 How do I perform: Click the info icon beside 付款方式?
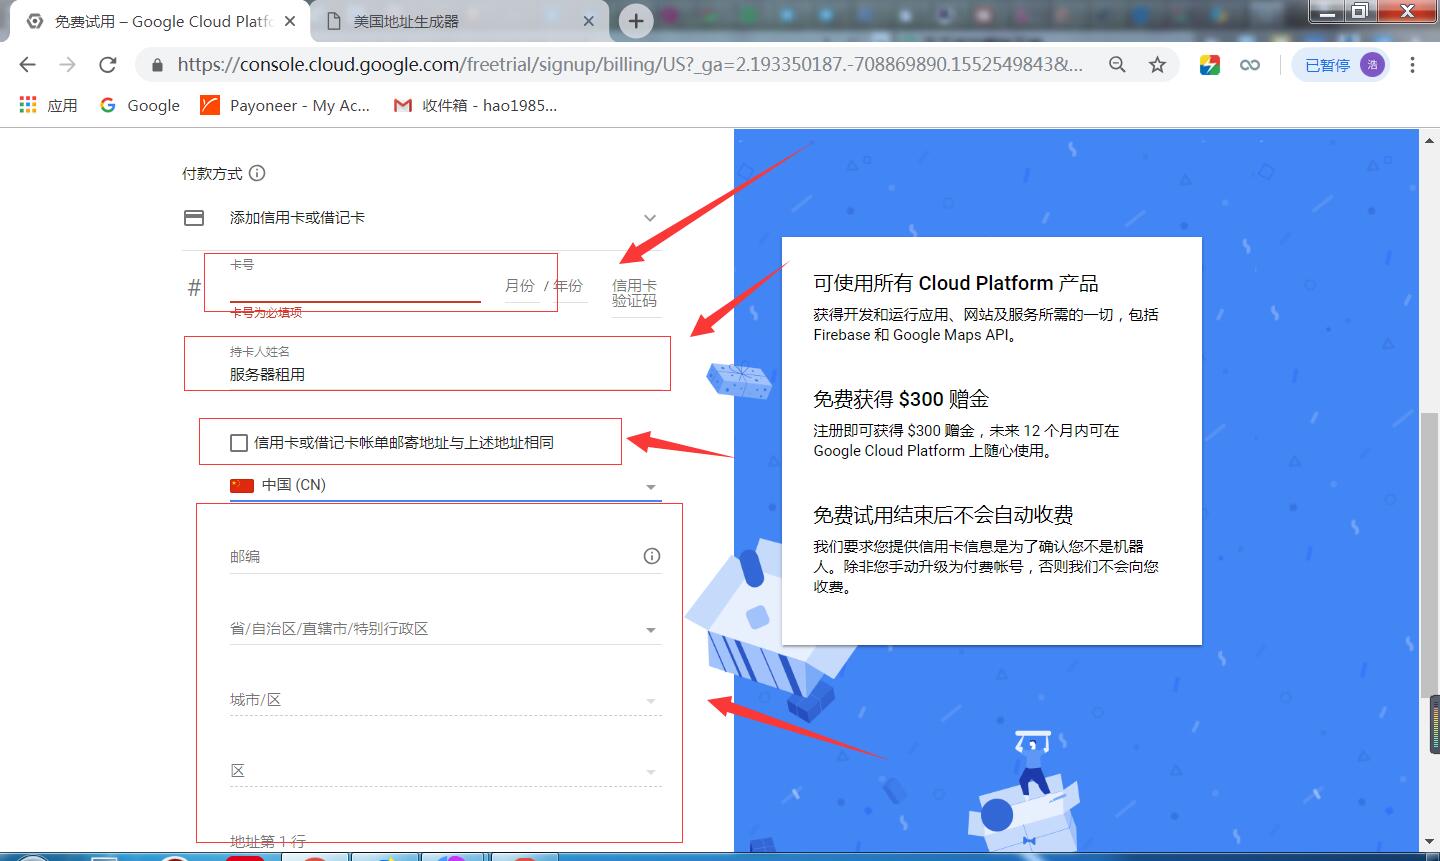coord(258,172)
